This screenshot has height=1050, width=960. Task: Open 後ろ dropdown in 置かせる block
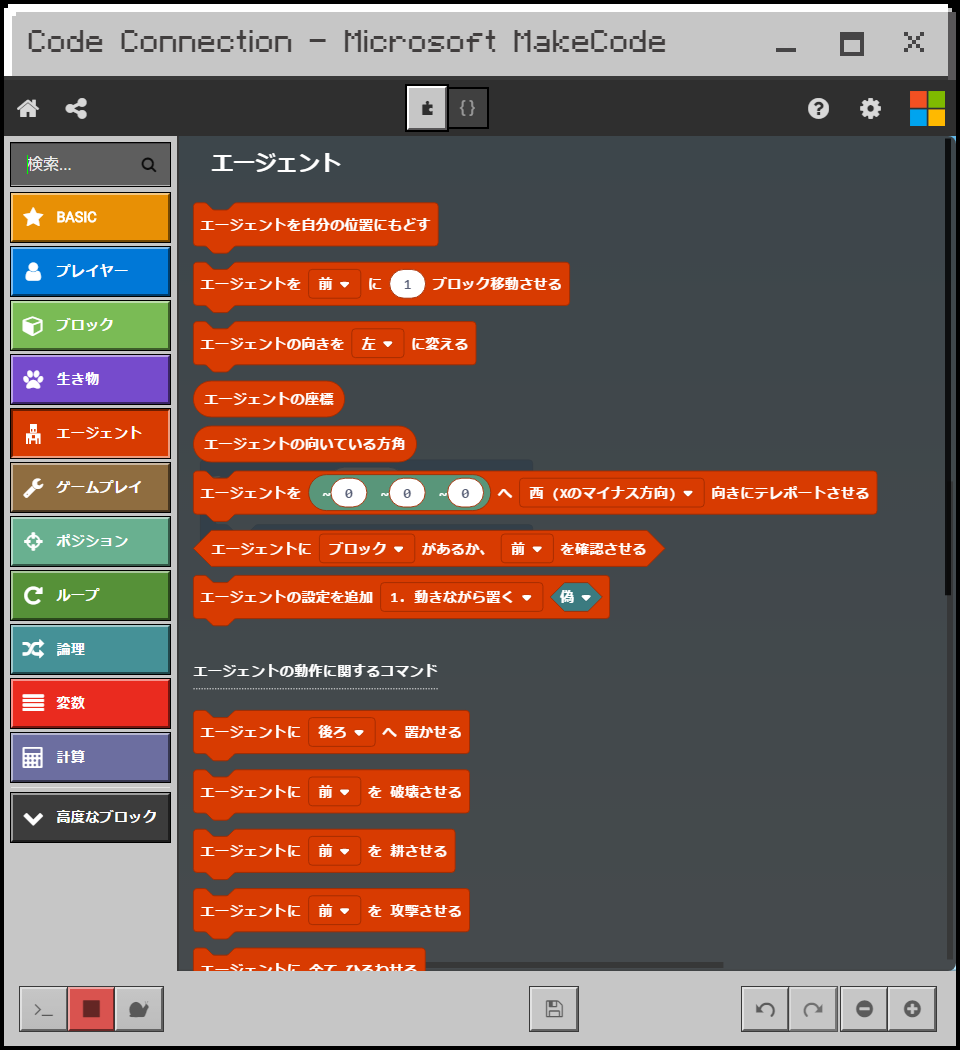pos(341,732)
